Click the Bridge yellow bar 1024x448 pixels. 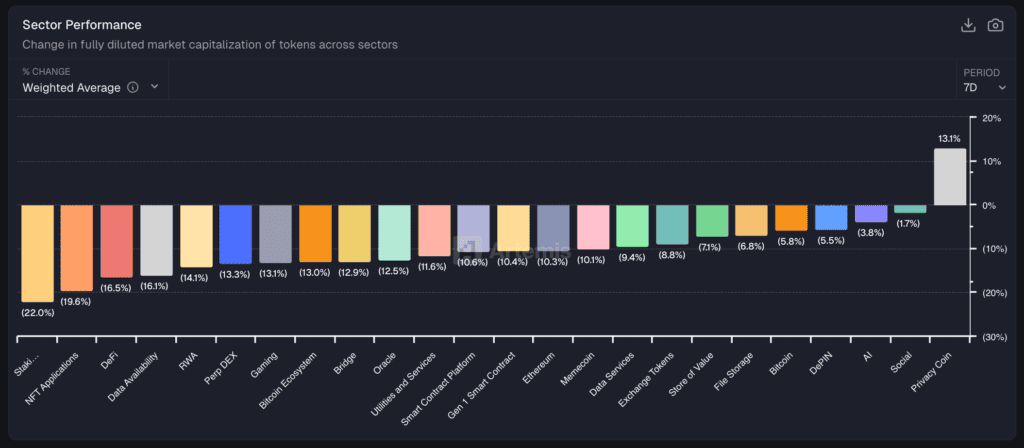pyautogui.click(x=355, y=234)
